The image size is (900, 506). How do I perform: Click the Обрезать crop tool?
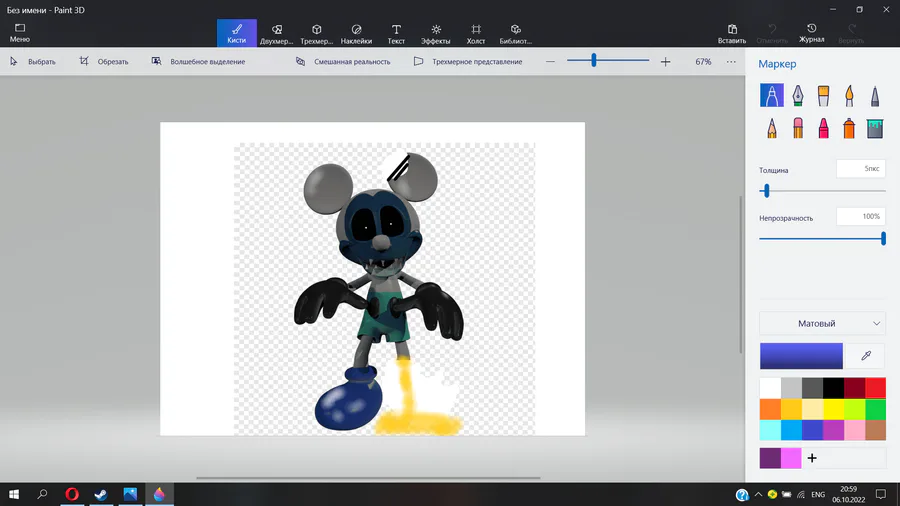point(104,61)
